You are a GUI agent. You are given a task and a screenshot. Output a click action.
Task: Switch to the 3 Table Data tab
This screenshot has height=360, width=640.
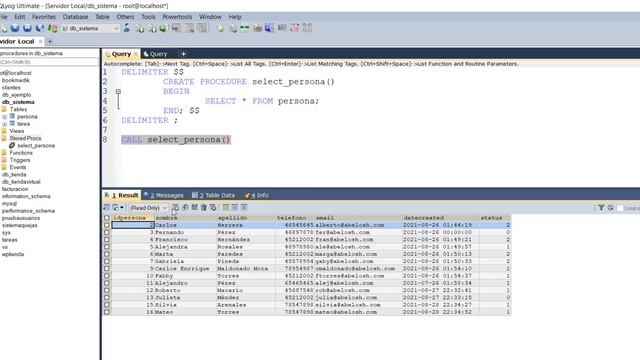[214, 195]
